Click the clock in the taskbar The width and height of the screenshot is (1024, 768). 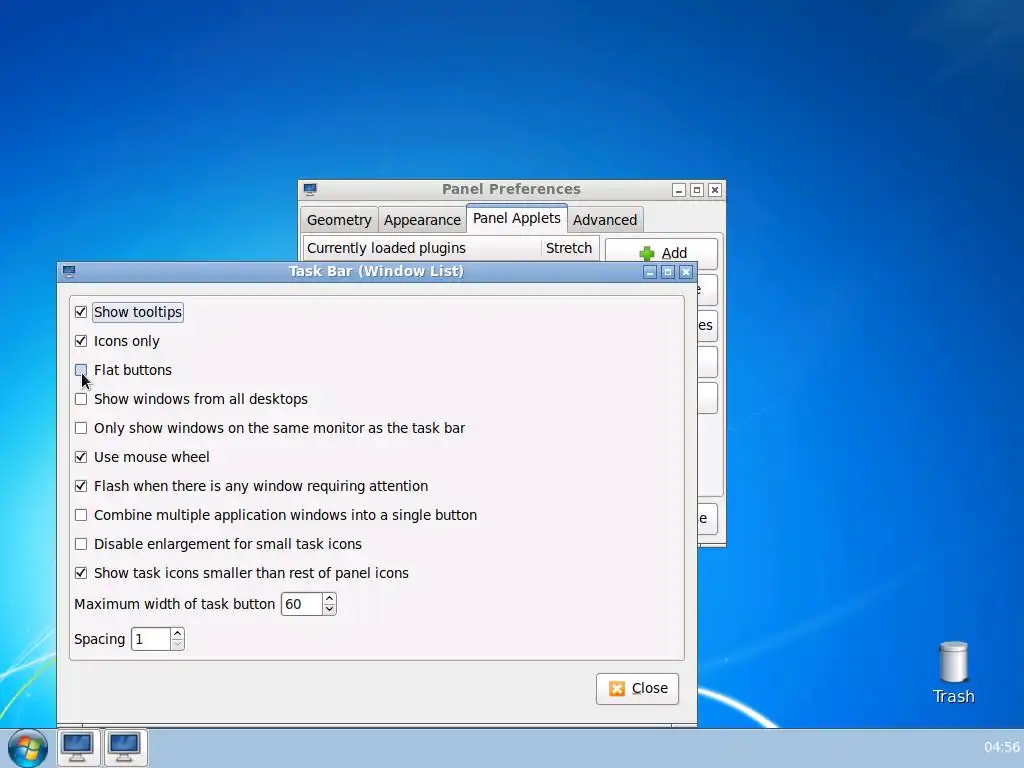[x=1002, y=747]
